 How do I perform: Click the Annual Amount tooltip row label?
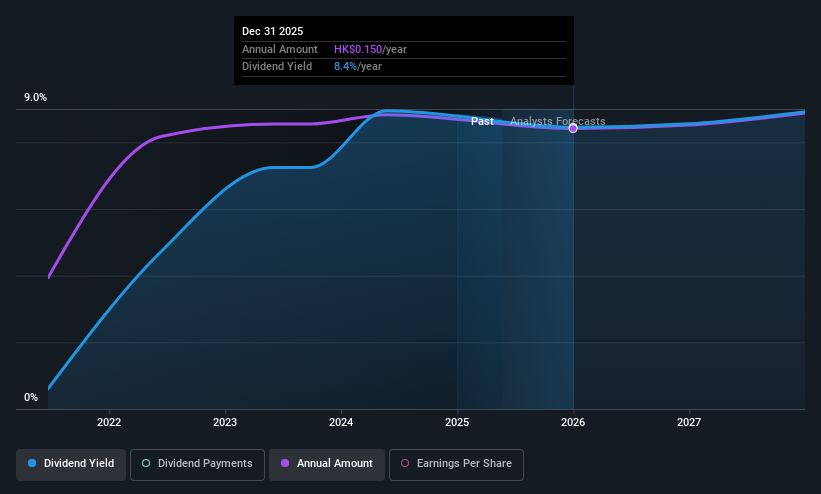click(280, 49)
